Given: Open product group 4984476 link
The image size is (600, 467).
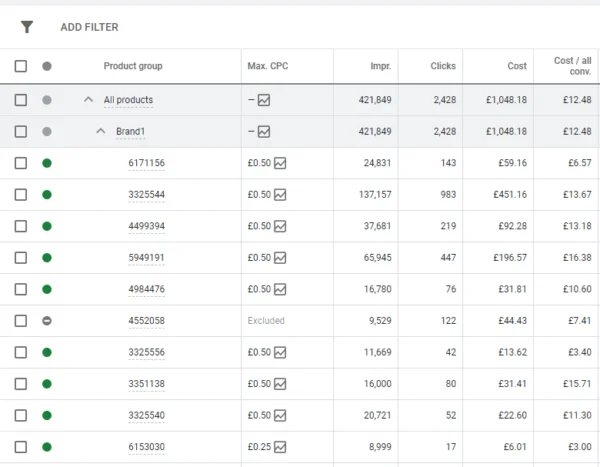Looking at the screenshot, I should (x=146, y=290).
